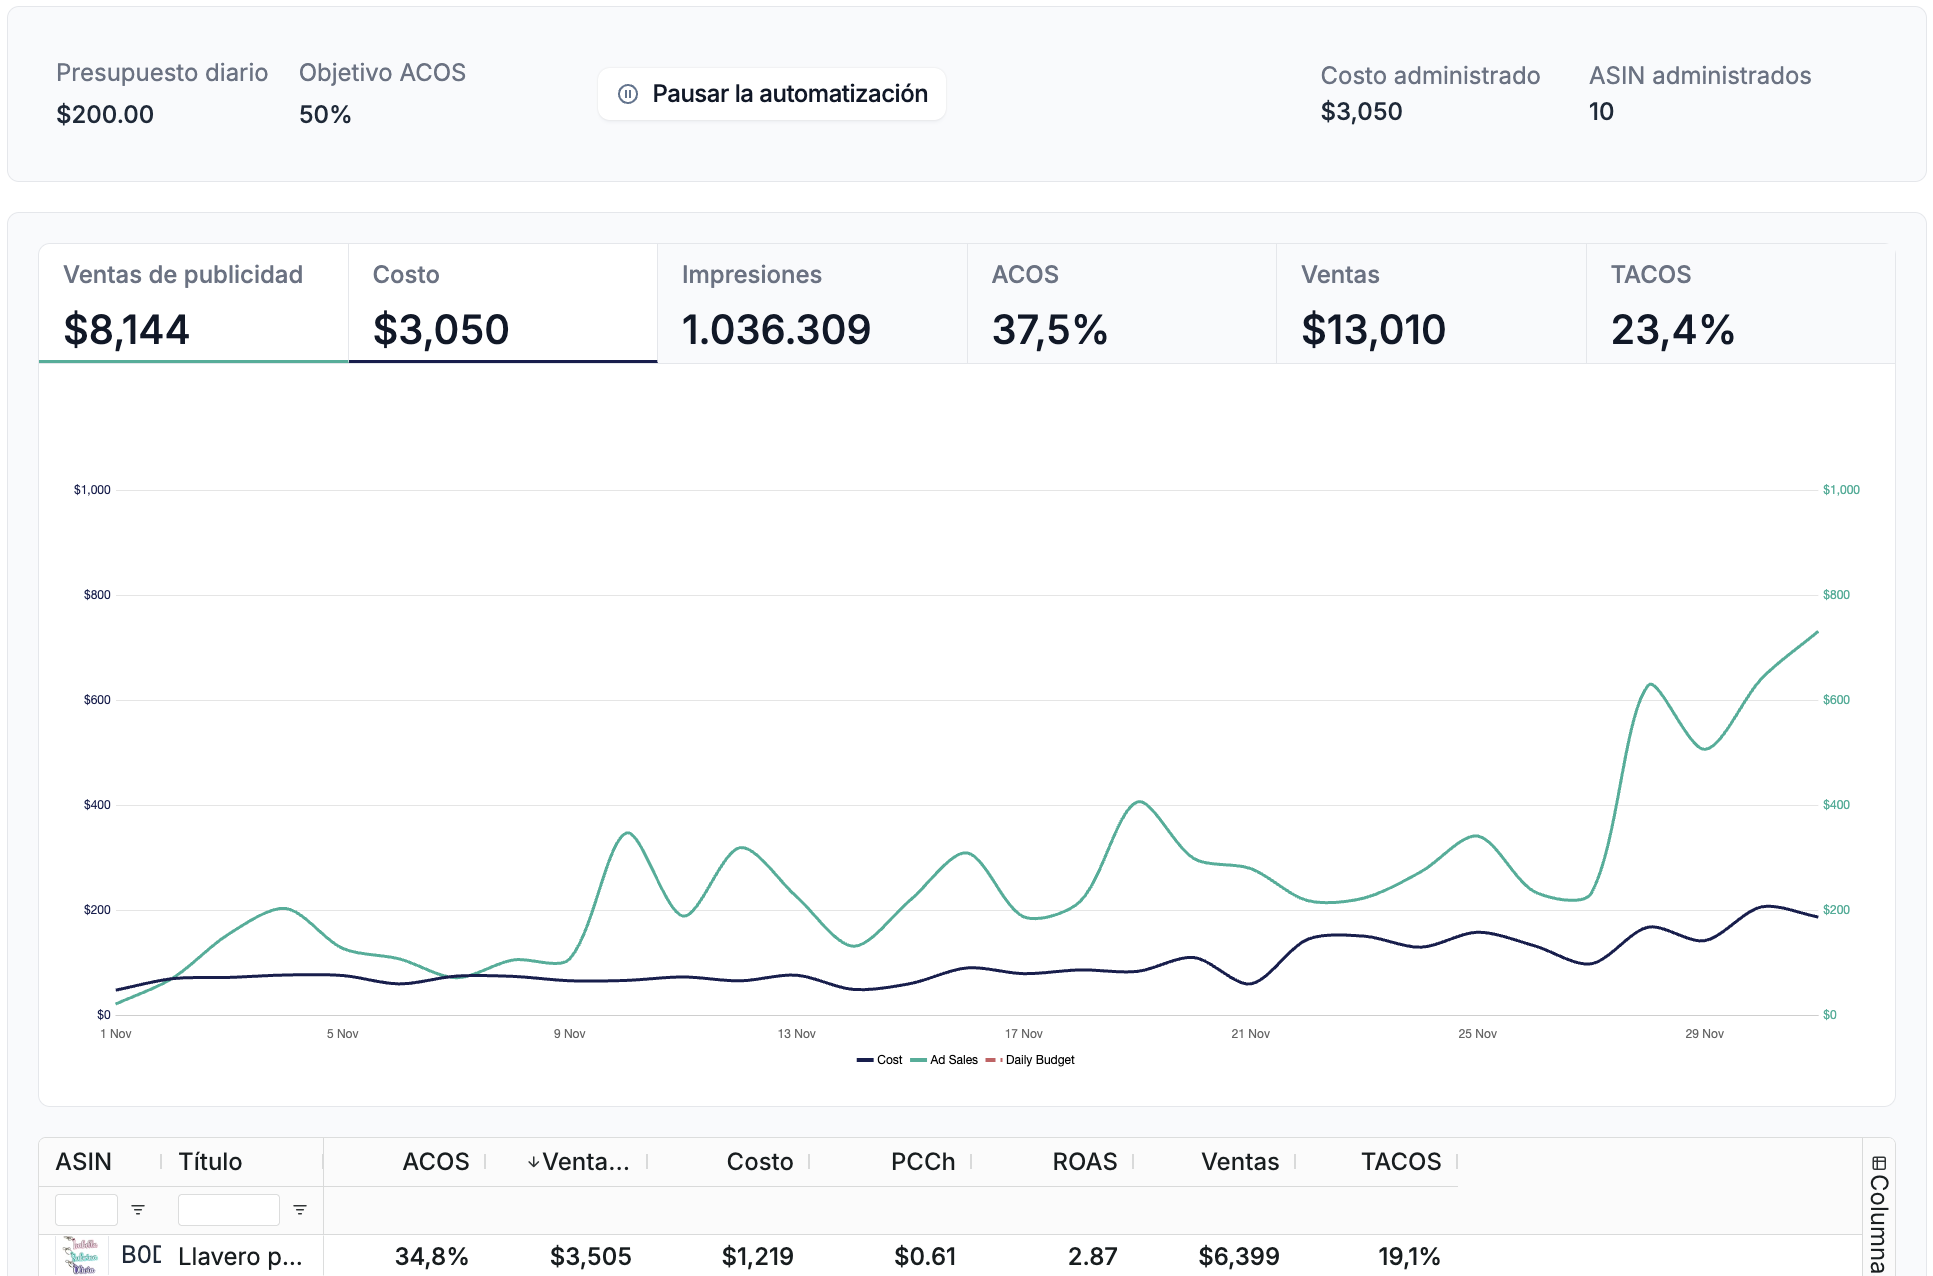Select the ACOS metric card showing 37,5%

click(x=1122, y=304)
